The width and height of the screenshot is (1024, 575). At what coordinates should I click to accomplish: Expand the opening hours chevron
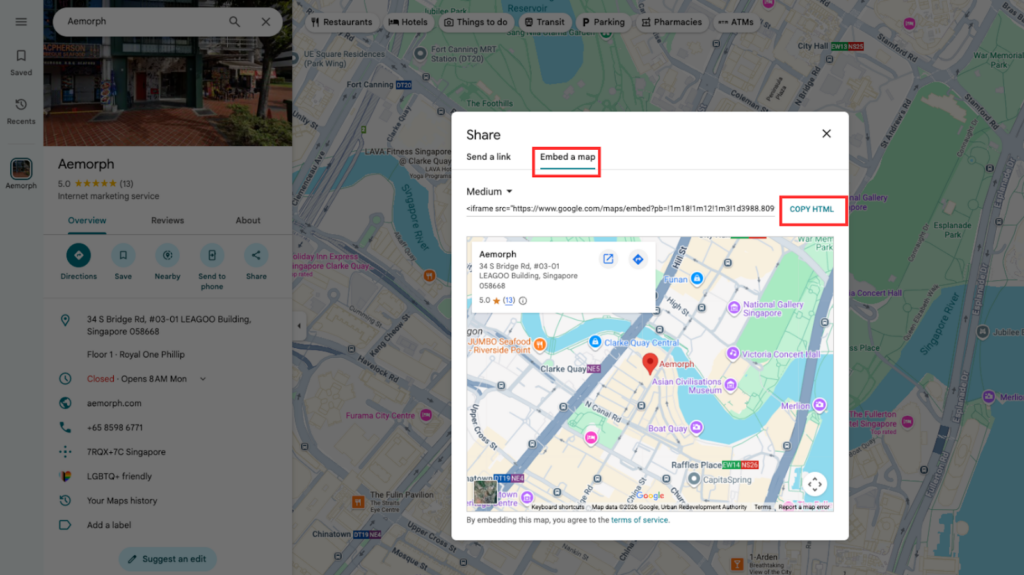202,379
